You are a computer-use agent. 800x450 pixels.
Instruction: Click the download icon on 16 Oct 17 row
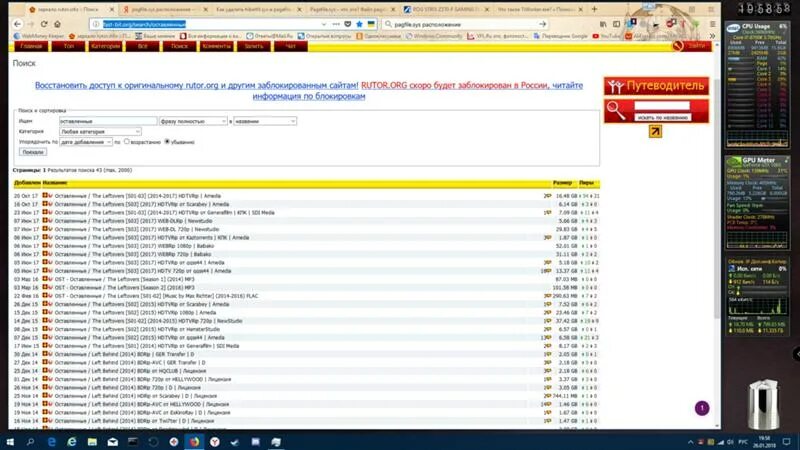click(x=45, y=204)
